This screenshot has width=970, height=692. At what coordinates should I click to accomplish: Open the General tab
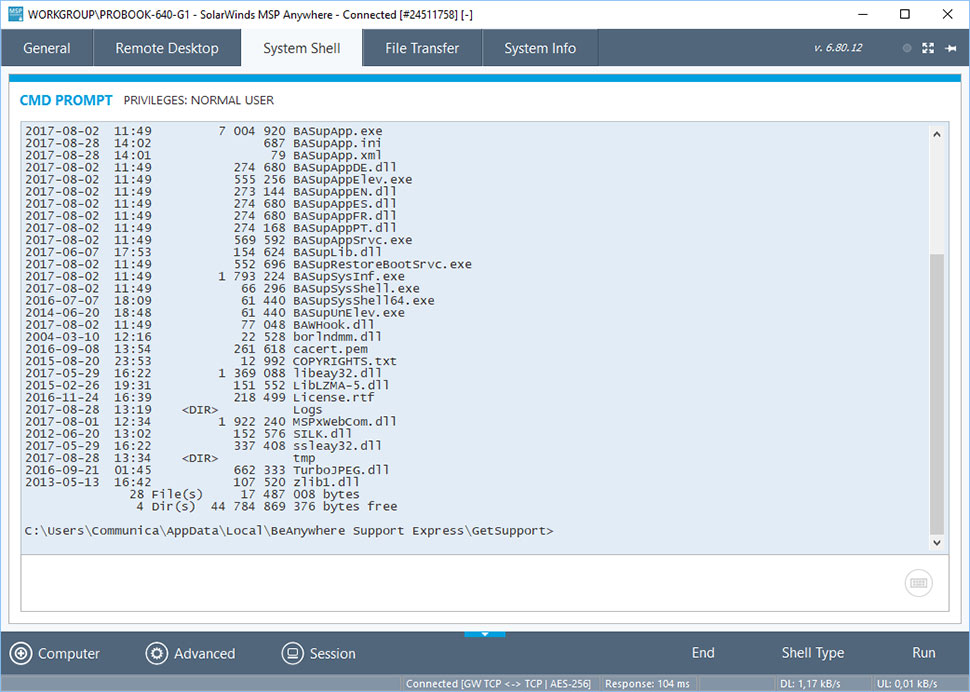[47, 48]
